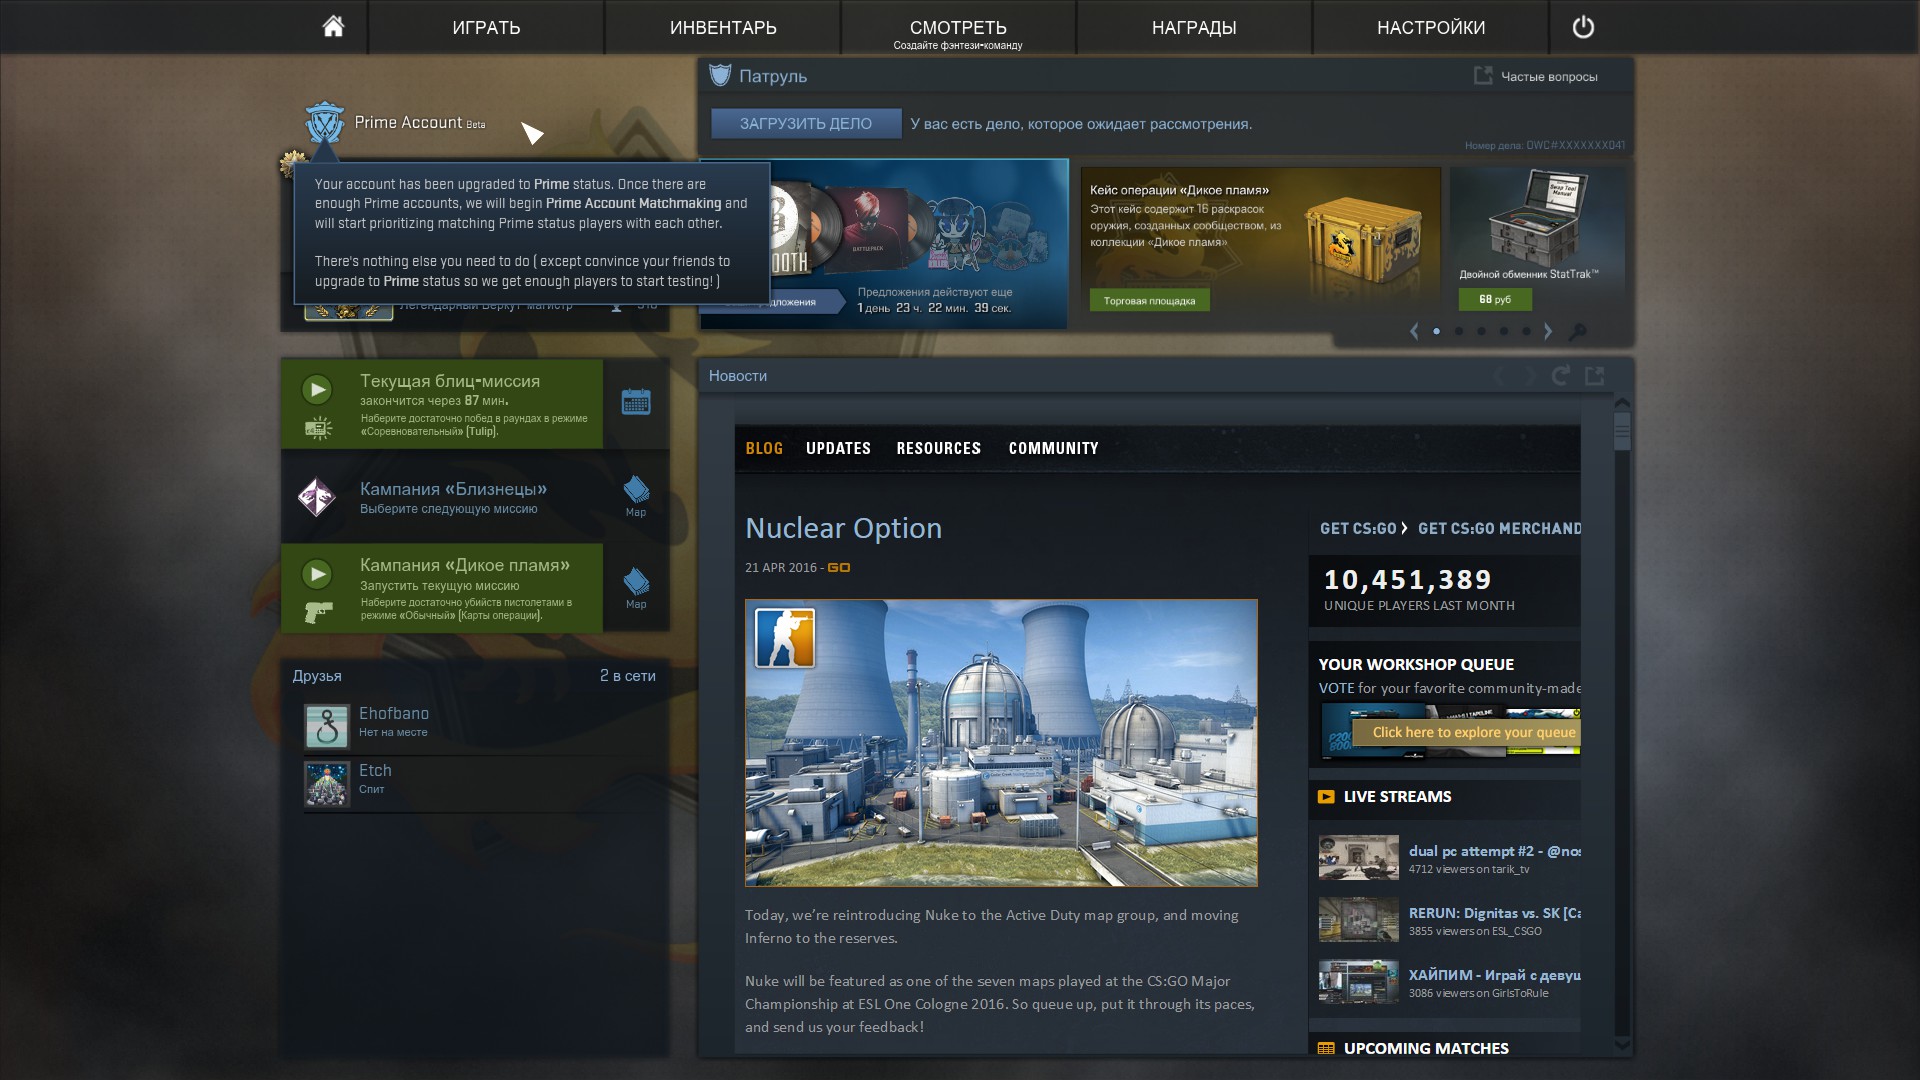Click the LIVE STREAMS play icon
The width and height of the screenshot is (1920, 1080).
tap(1326, 797)
